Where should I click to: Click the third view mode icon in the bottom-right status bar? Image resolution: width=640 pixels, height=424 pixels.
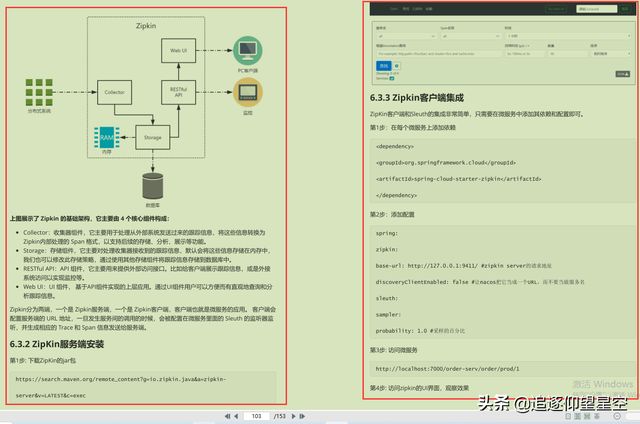(x=587, y=416)
